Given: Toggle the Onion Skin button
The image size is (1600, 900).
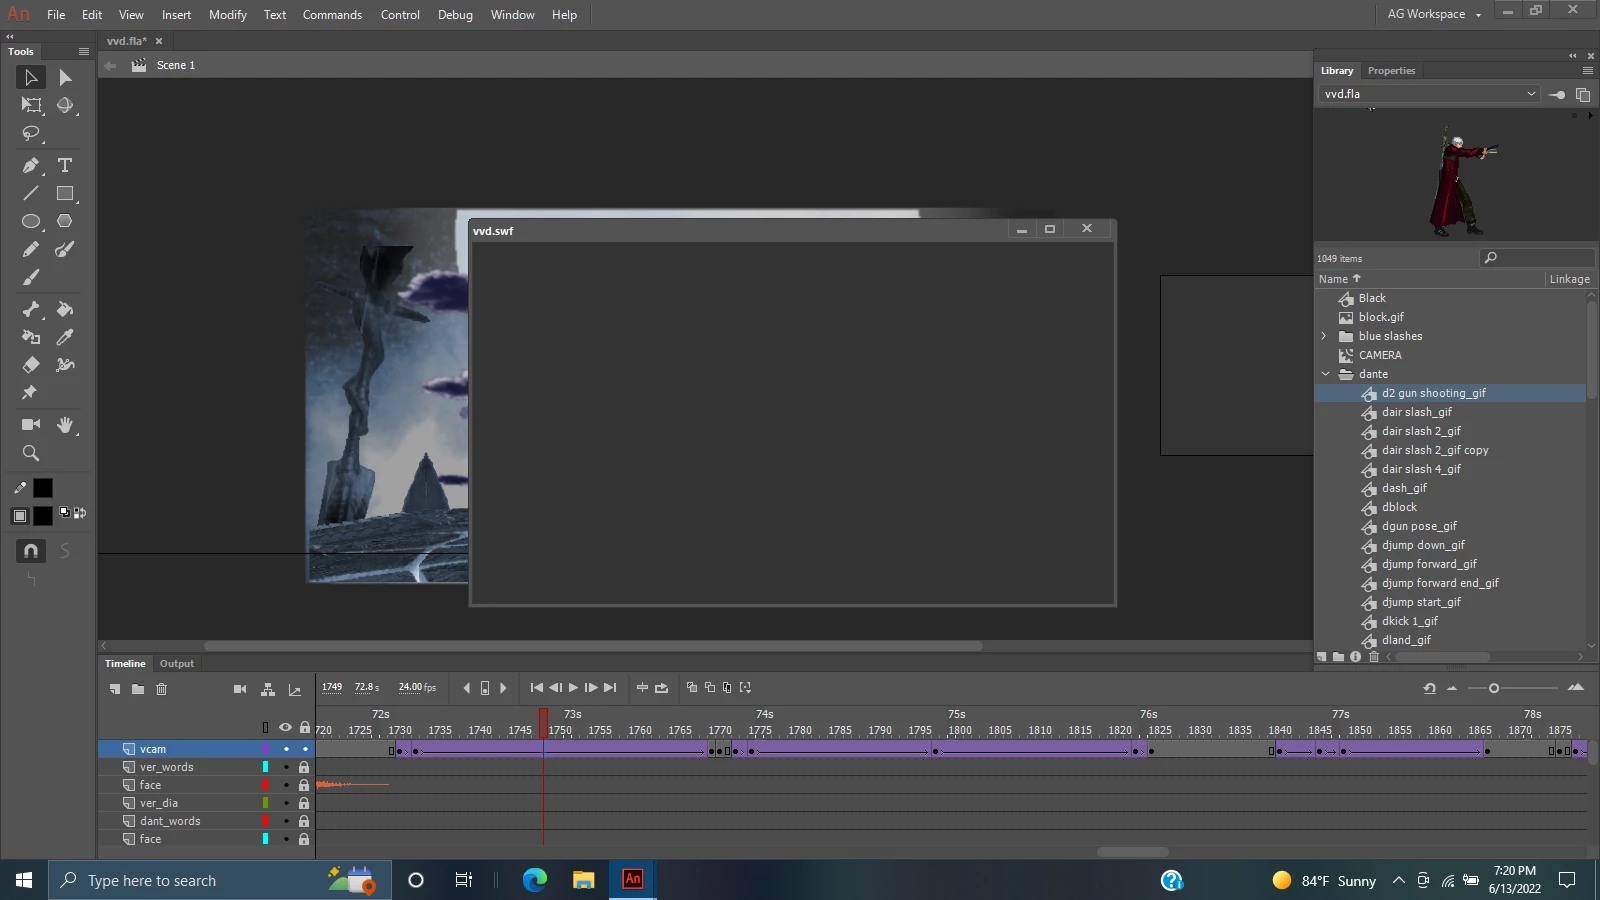Looking at the screenshot, I should tap(691, 688).
